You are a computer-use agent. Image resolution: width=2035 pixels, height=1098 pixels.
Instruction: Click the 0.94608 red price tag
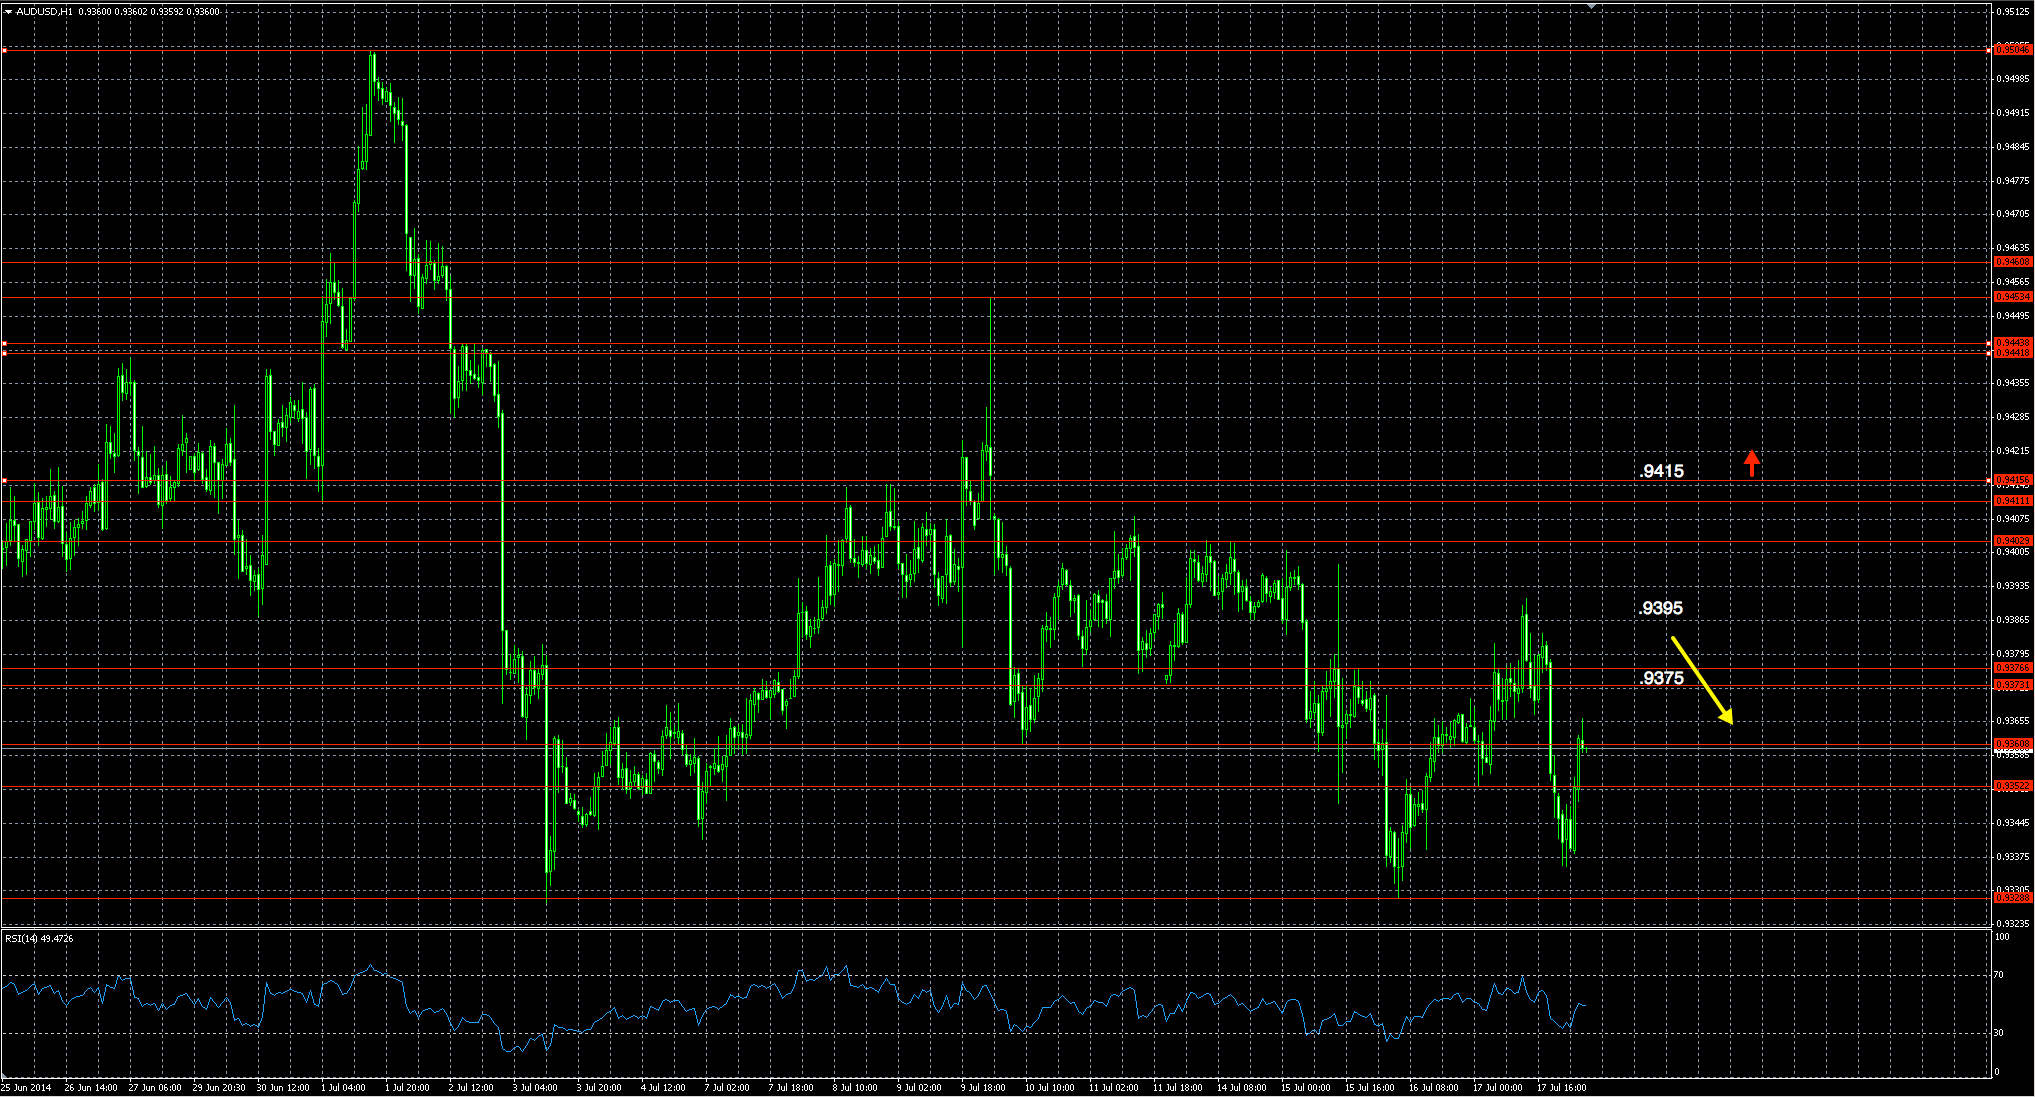click(2013, 262)
